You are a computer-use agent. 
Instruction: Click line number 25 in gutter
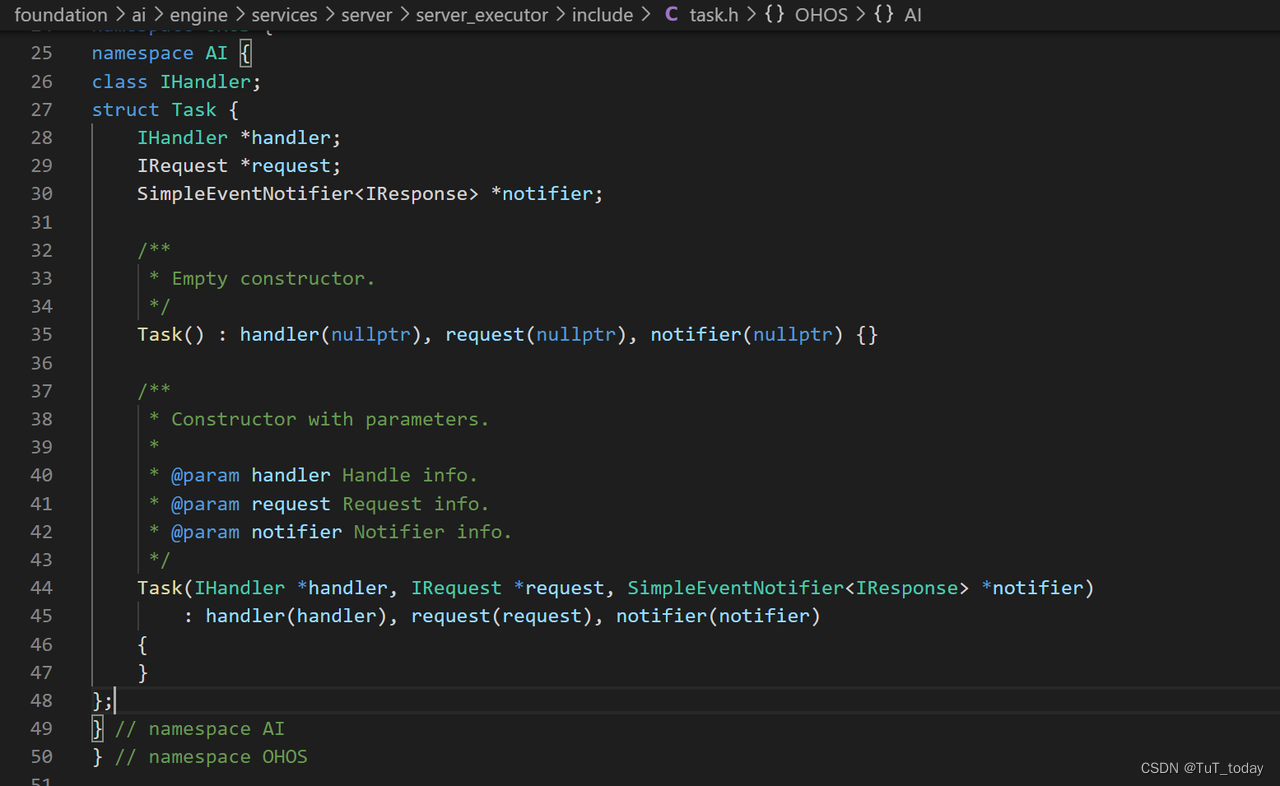(41, 53)
